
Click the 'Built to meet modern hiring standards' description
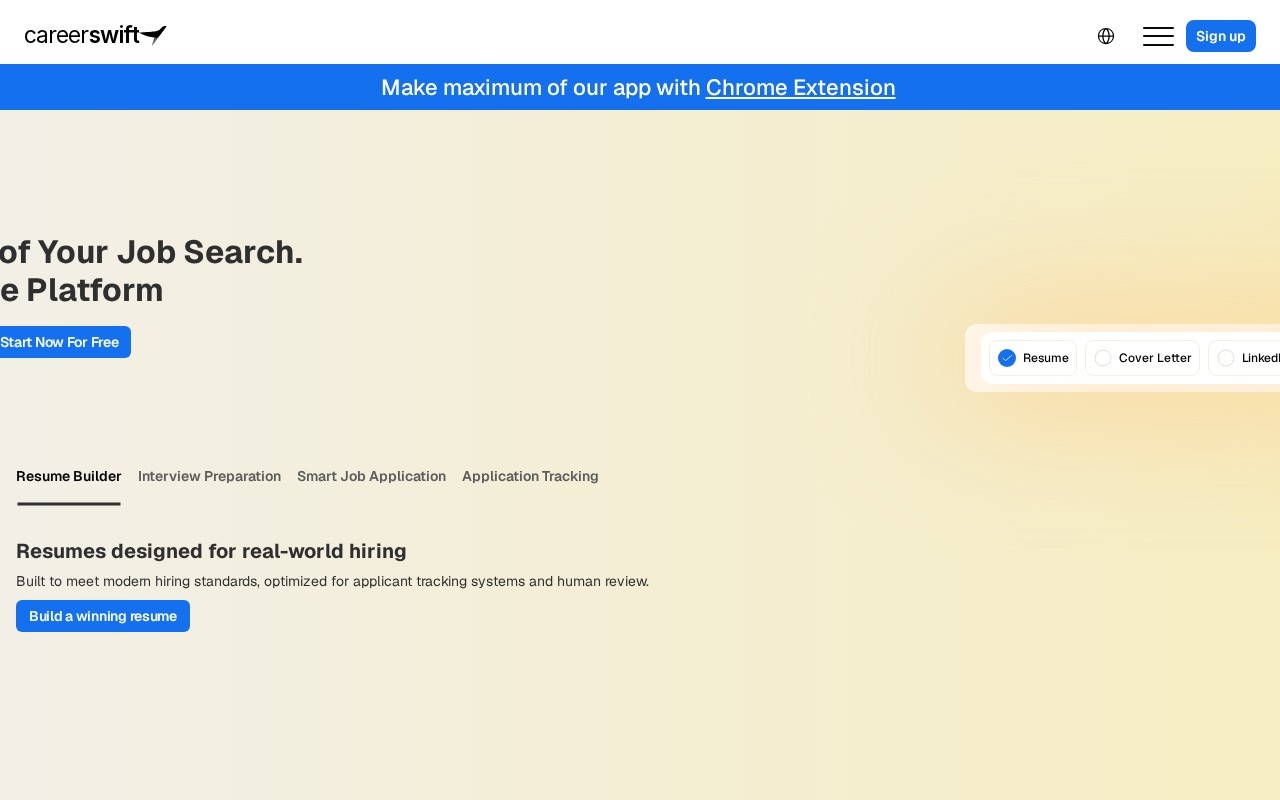[332, 581]
